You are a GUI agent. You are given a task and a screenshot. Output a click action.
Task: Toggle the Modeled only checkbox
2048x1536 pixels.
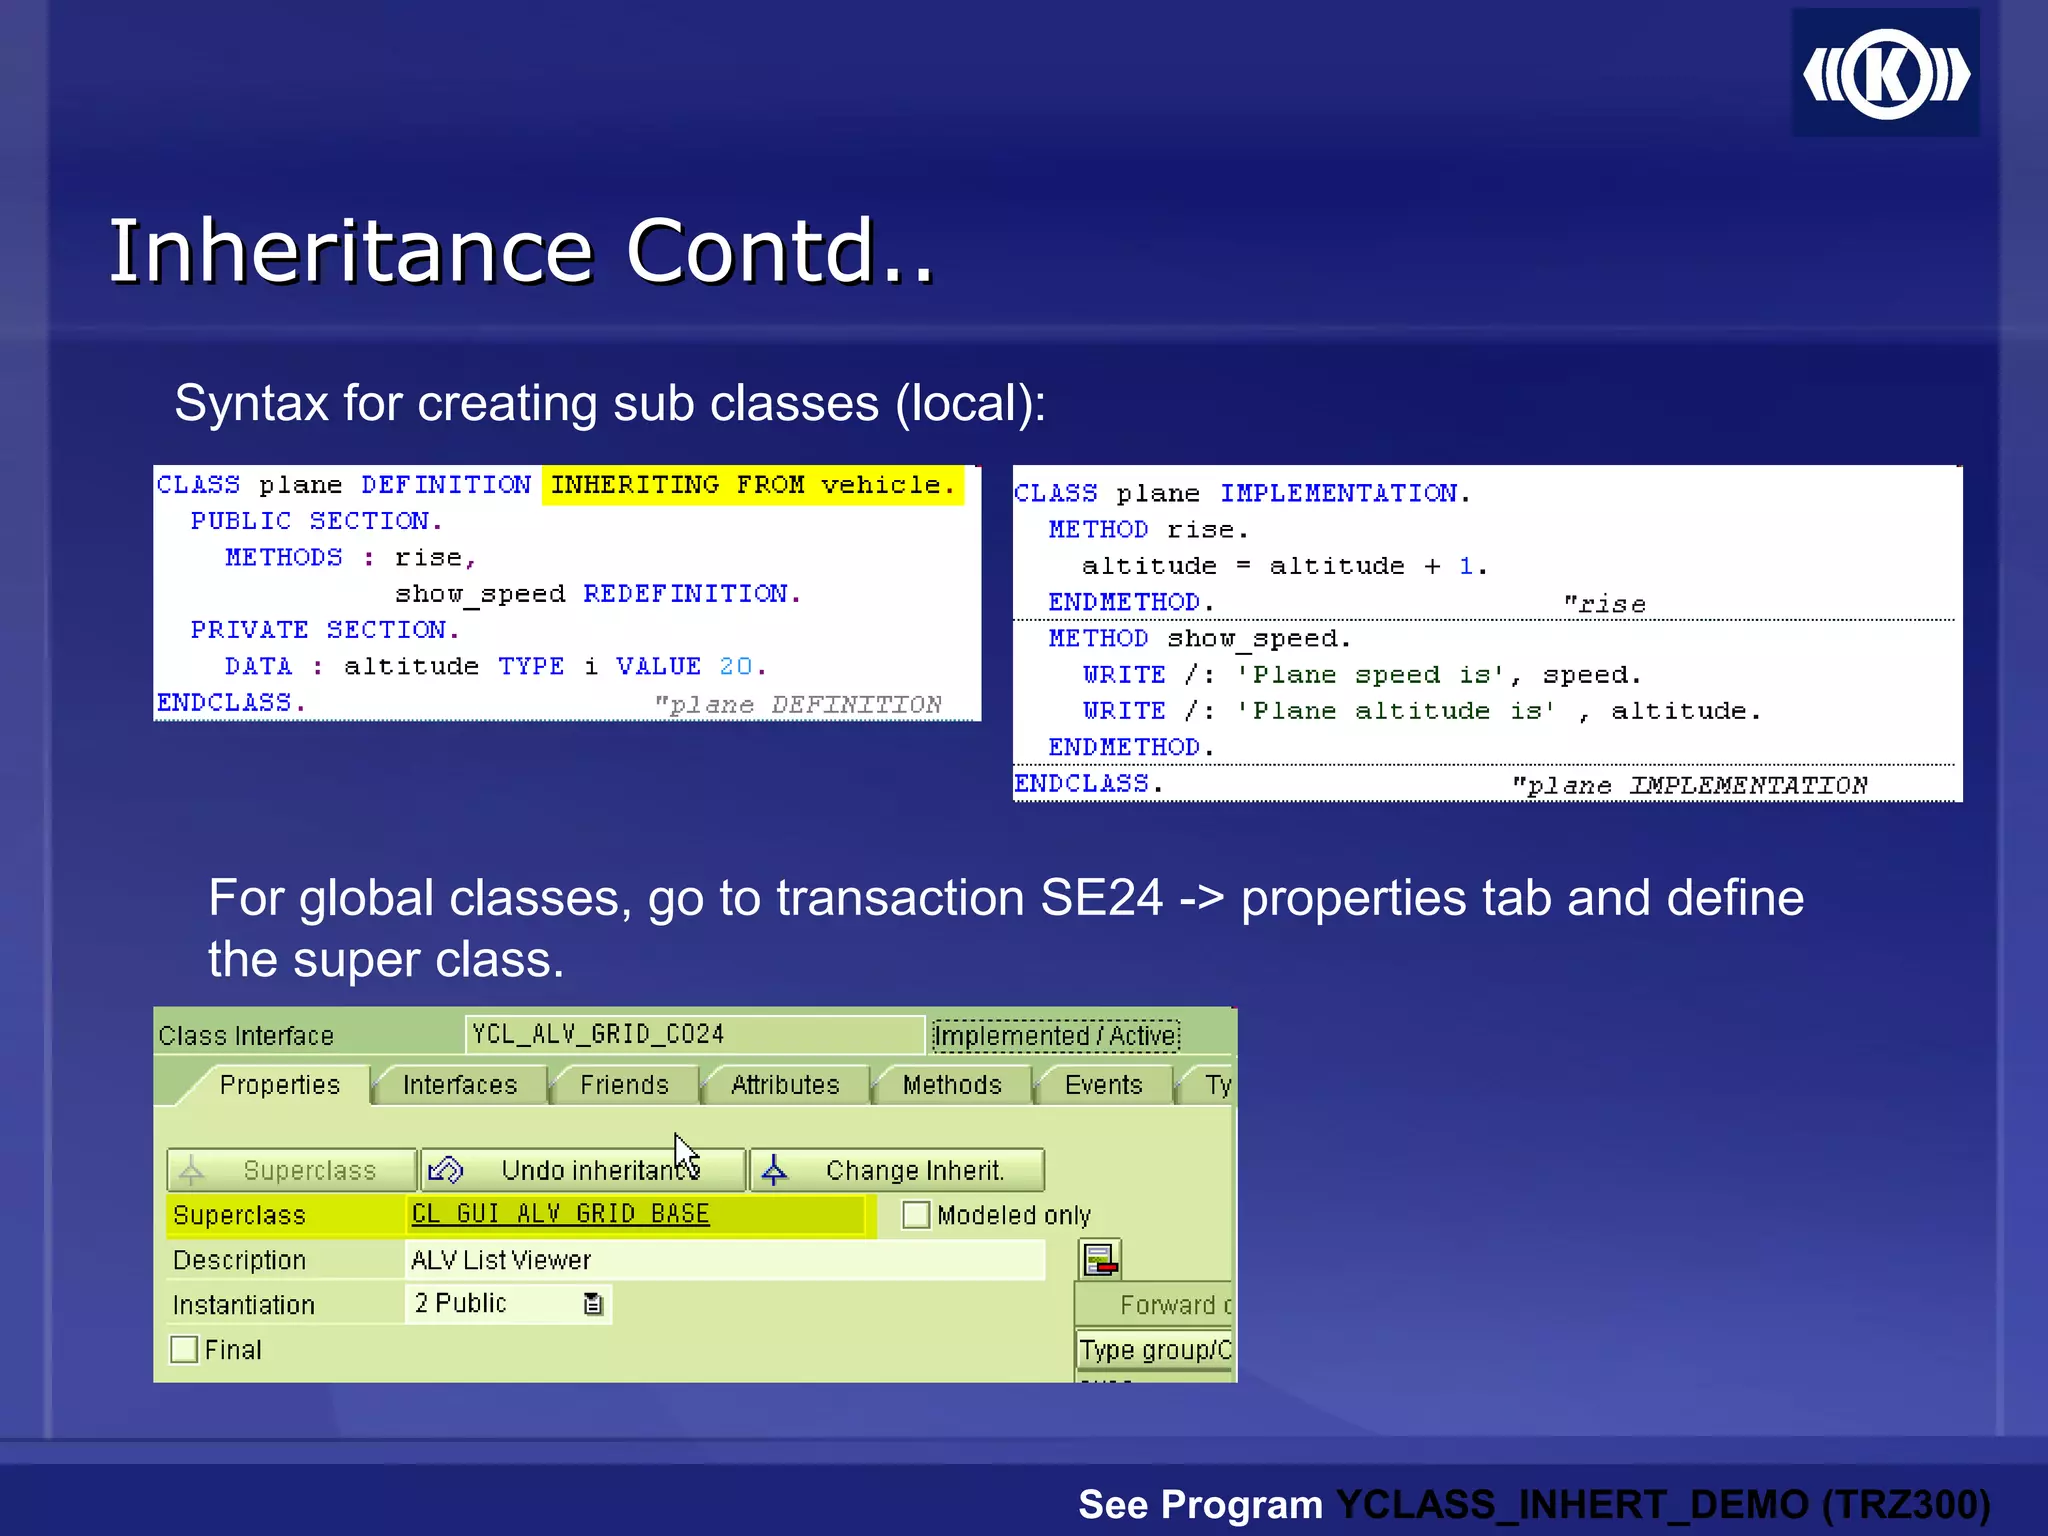[915, 1215]
